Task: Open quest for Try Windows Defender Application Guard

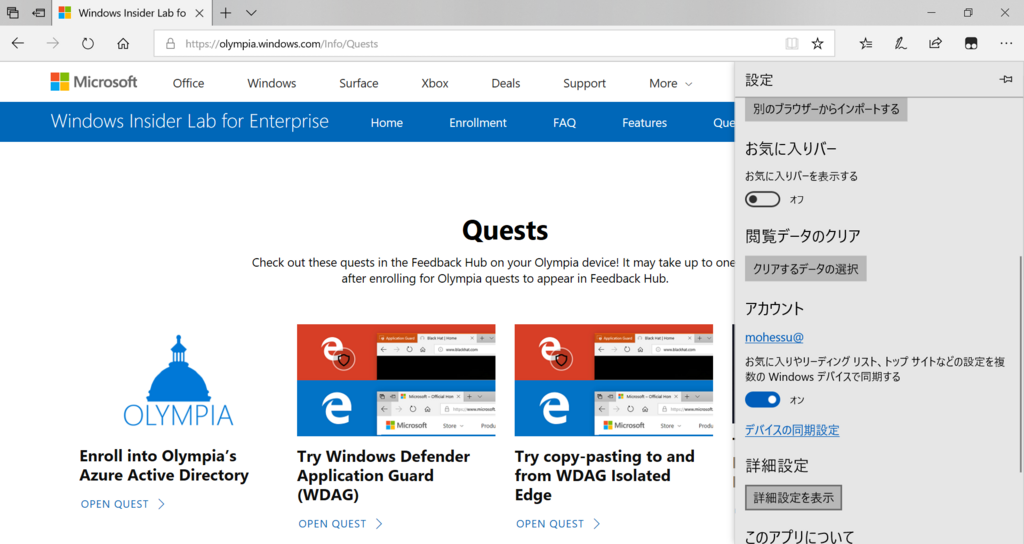Action: (x=340, y=524)
